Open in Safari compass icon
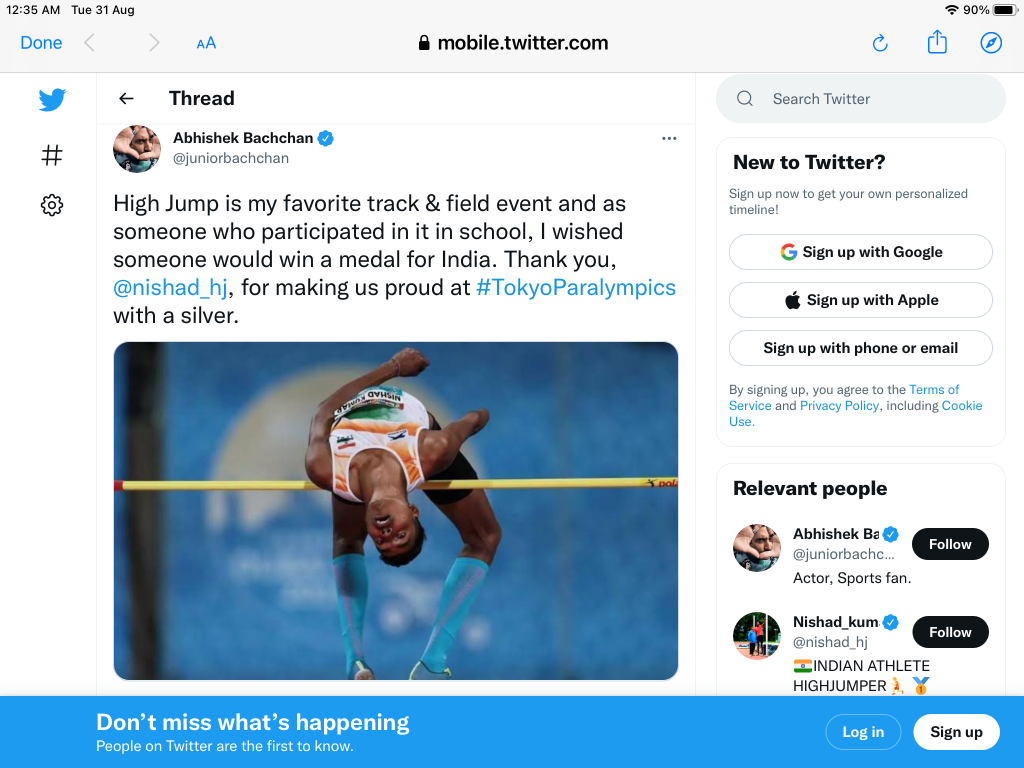1024x768 pixels. [991, 43]
